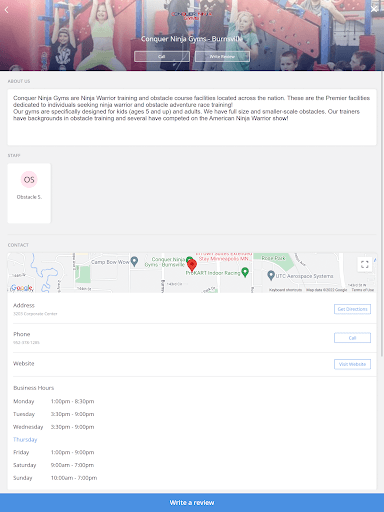Select Monday hours 1:00pm - 8:30pm

72,401
